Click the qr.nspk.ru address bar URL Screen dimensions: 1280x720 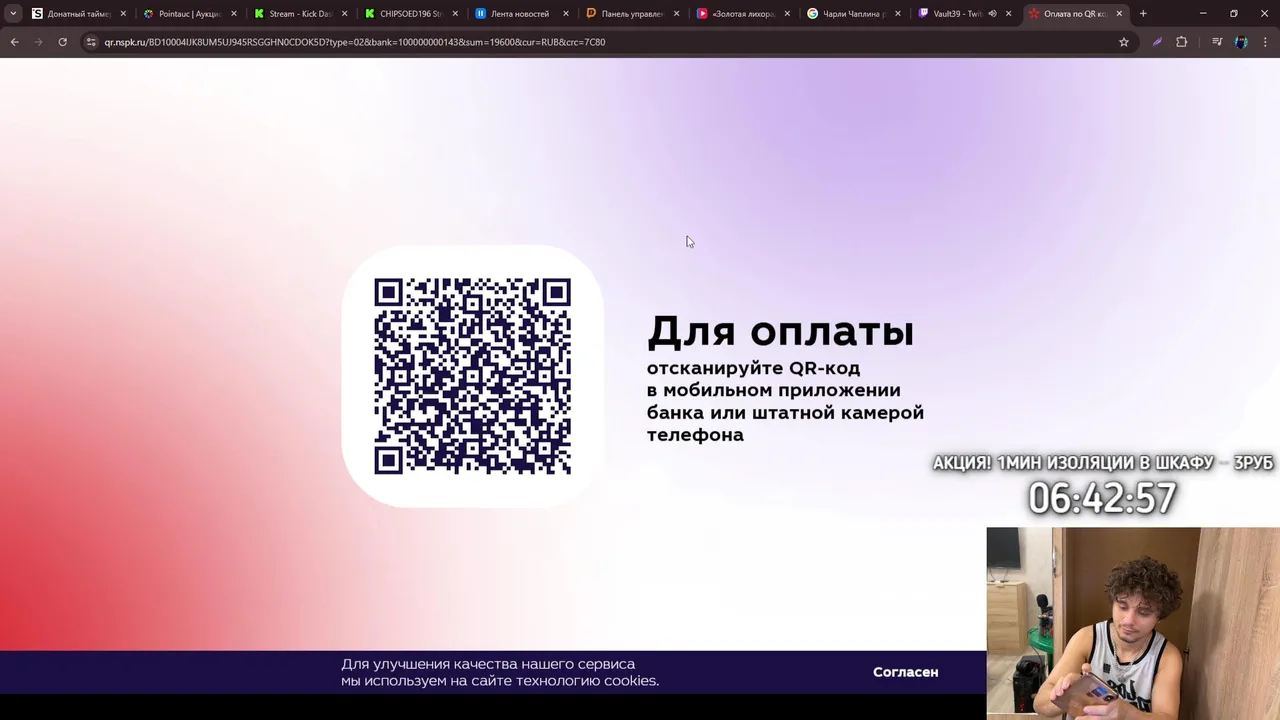(x=355, y=42)
